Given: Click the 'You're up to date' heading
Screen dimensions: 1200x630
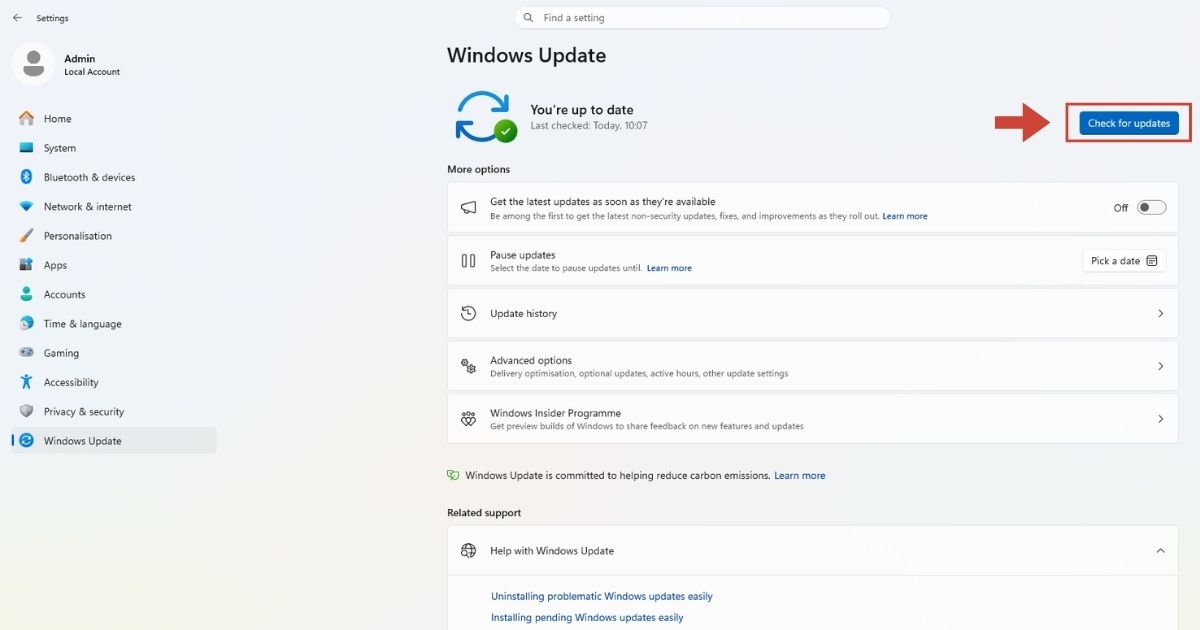Looking at the screenshot, I should [582, 110].
